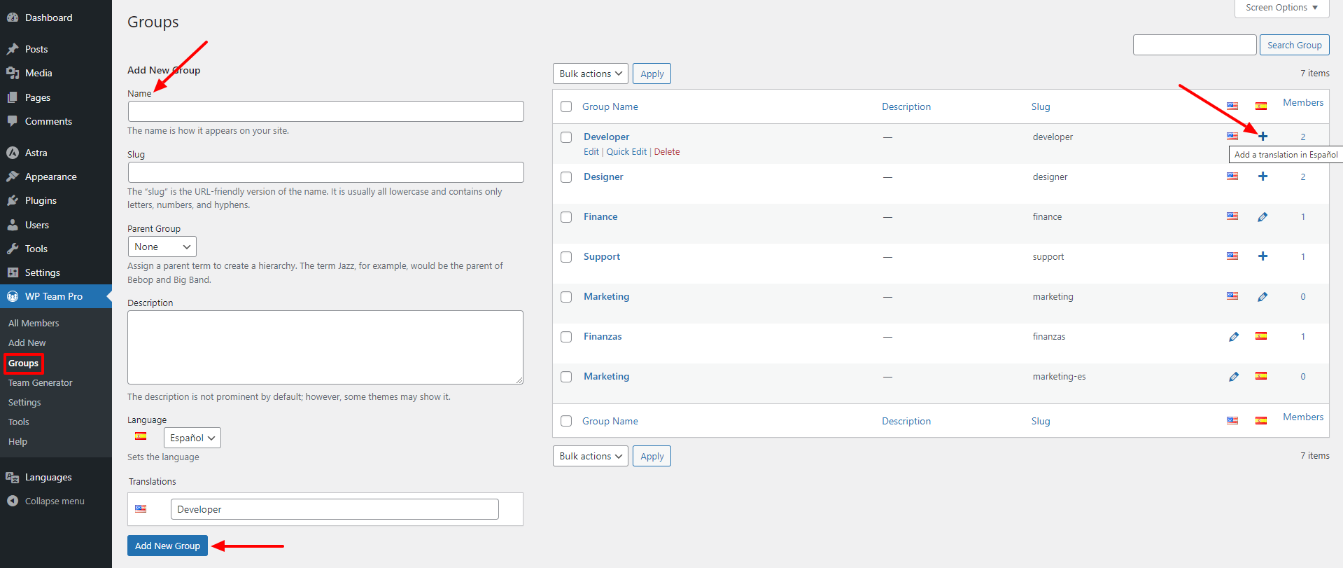The height and width of the screenshot is (568, 1343).
Task: Open the Parent Group dropdown
Action: coord(162,246)
